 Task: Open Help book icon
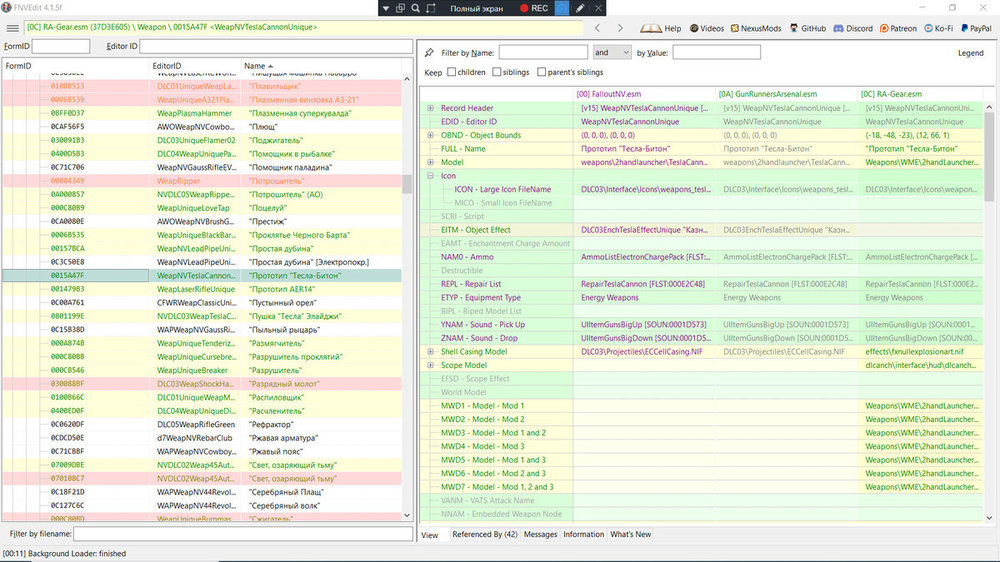(x=661, y=28)
